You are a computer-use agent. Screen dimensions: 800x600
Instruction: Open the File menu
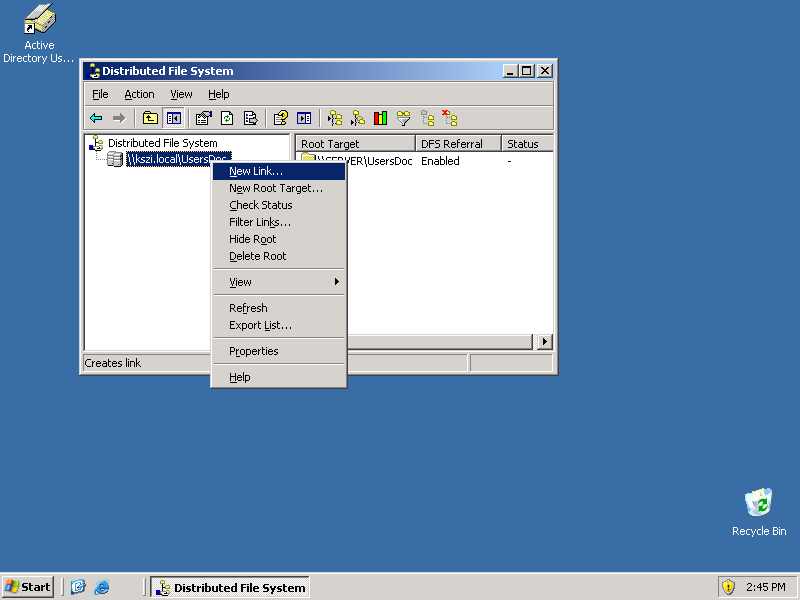[100, 94]
